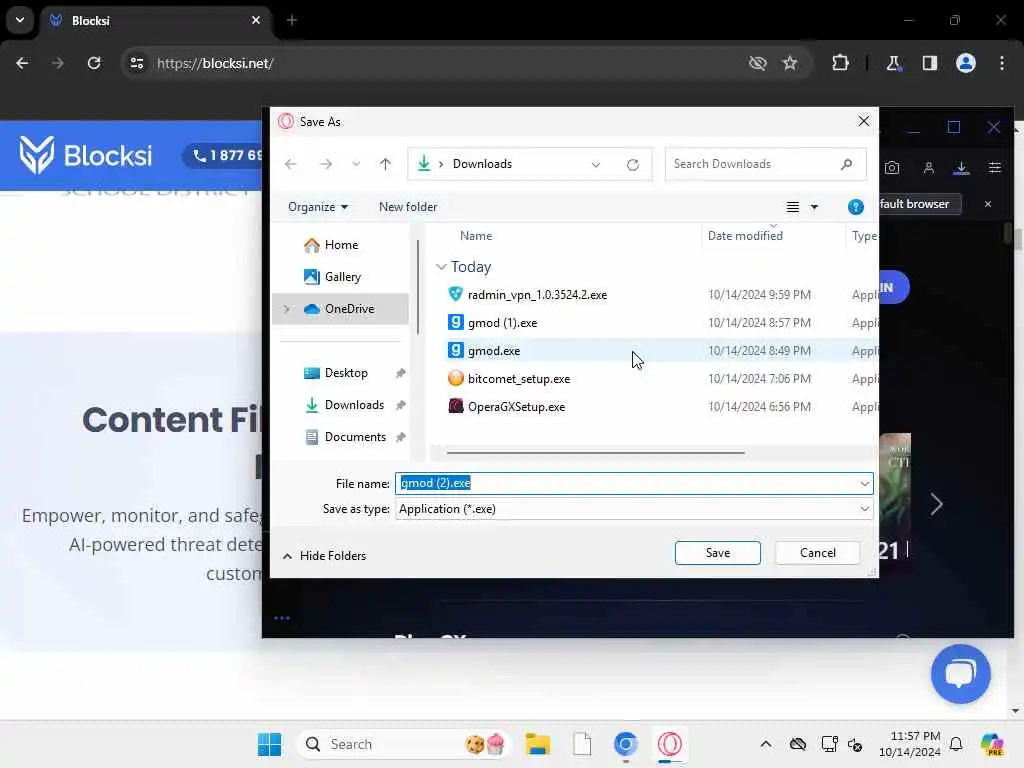Open the File name dropdown arrow
This screenshot has width=1024, height=768.
(865, 483)
